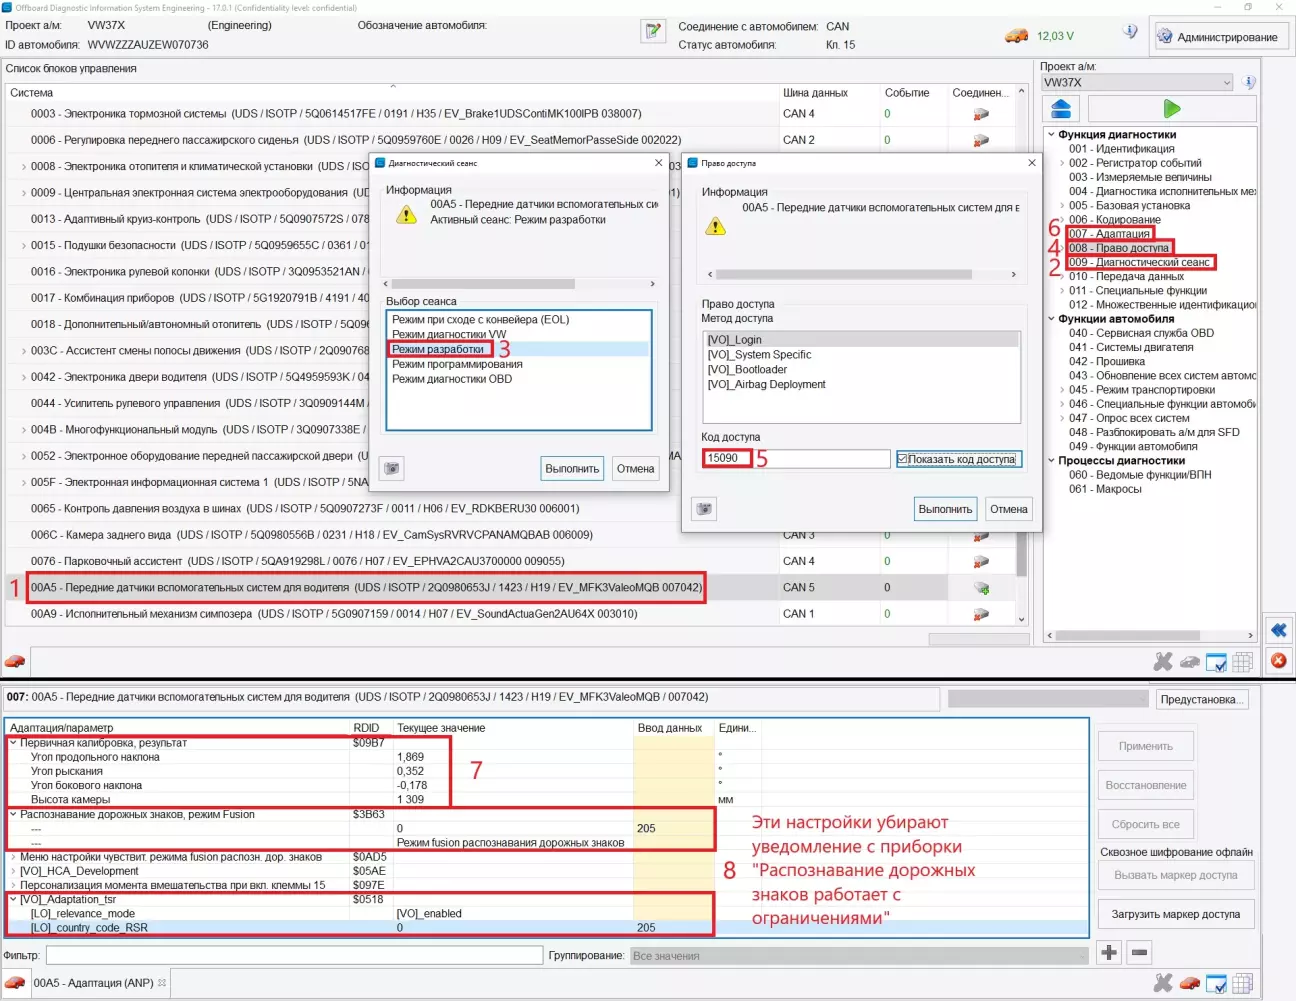The image size is (1296, 1001).
Task: Click the 'Администрирование' button
Action: coord(1219,37)
